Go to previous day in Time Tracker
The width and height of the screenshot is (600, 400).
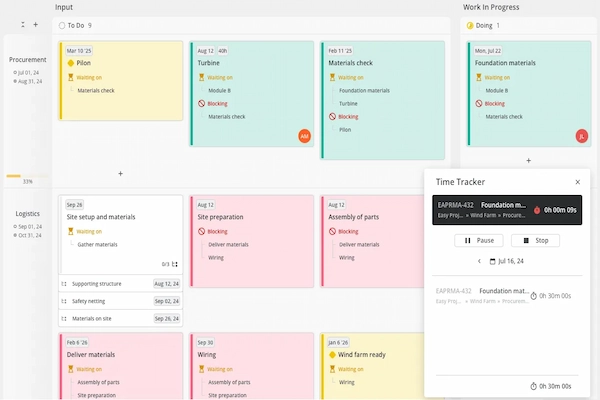(479, 261)
